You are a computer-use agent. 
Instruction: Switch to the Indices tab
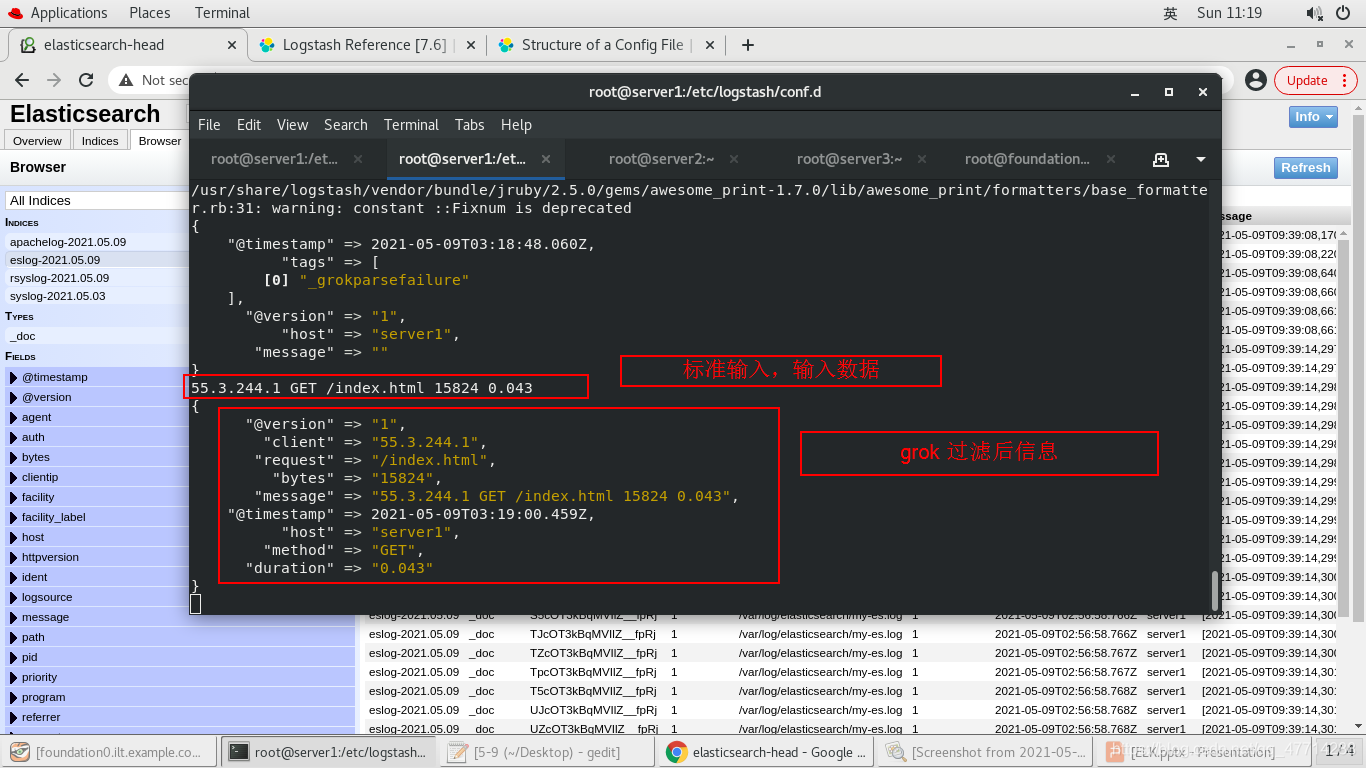[100, 141]
